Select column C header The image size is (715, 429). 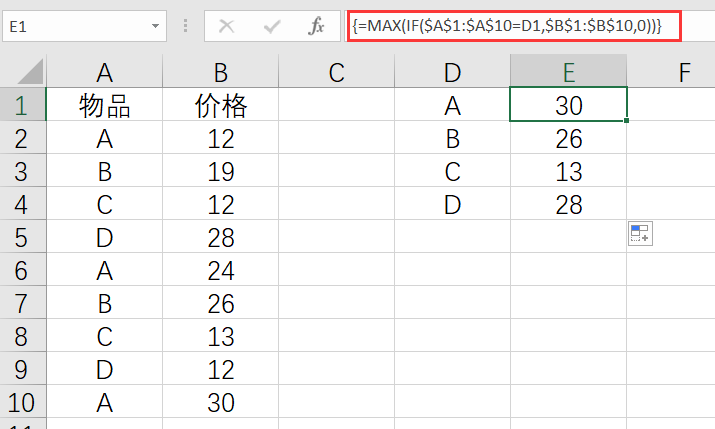tap(337, 72)
